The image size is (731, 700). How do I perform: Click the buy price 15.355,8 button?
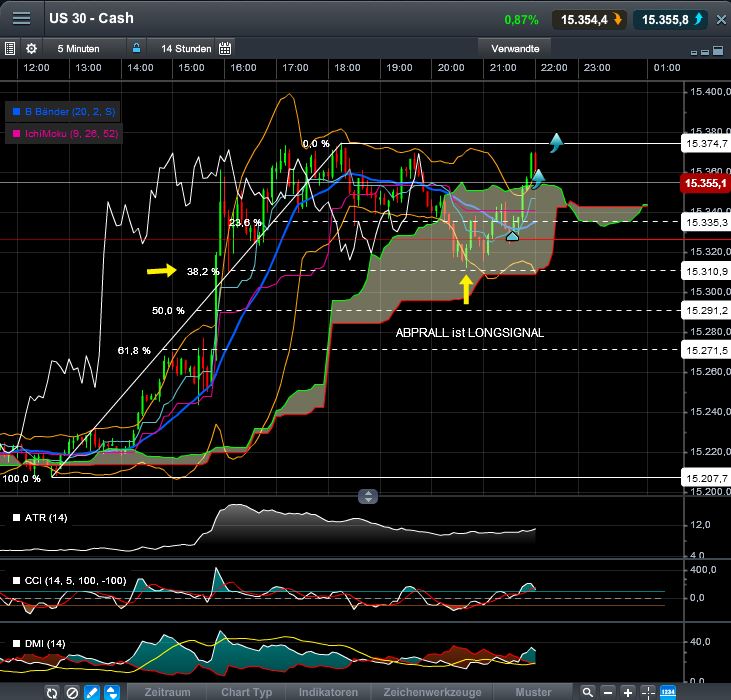tap(671, 20)
